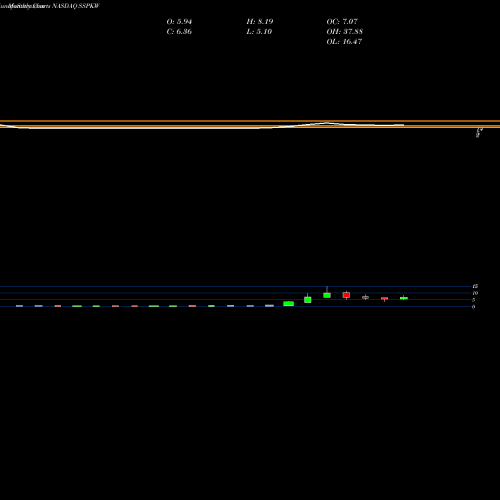Click the high value H: 8.19

[x=260, y=22]
